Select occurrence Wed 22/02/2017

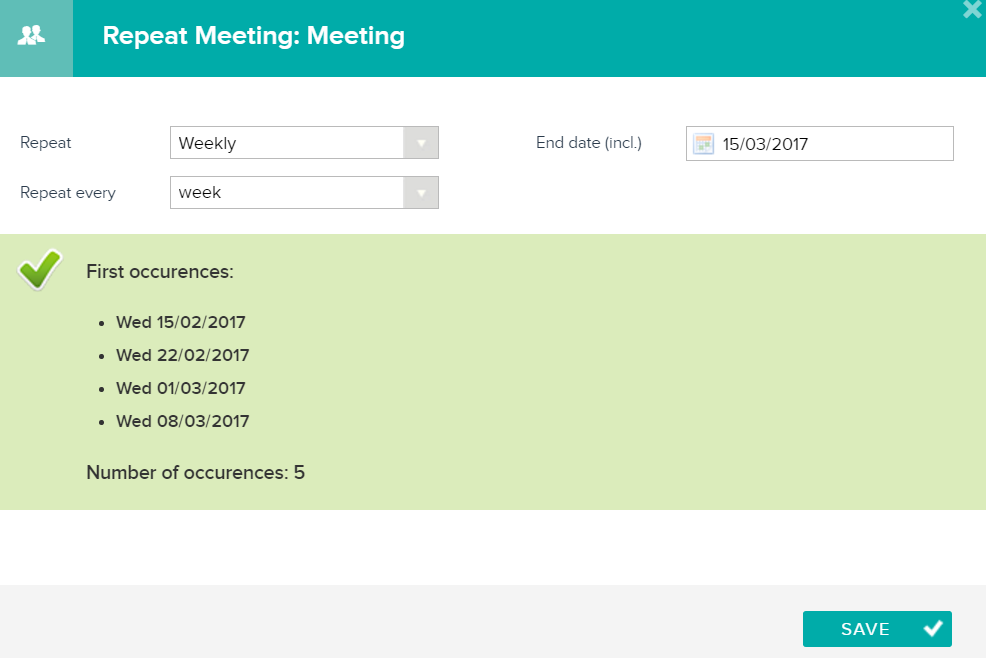pos(182,355)
